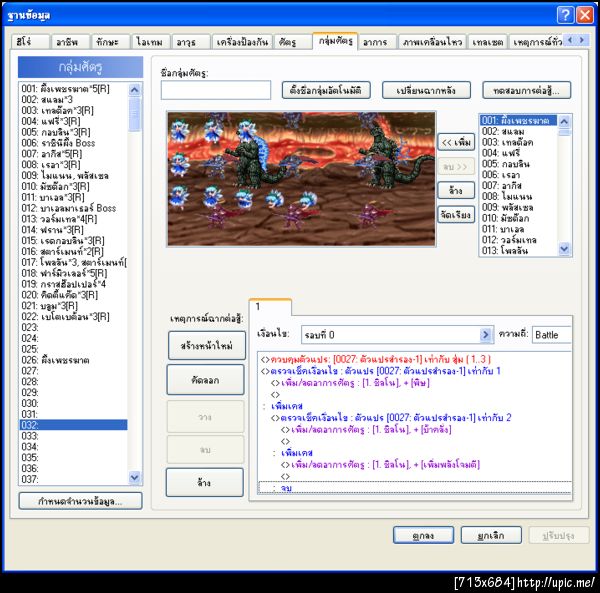Switch to the ฮีโร่ tab
The image size is (600, 593).
[x=30, y=42]
